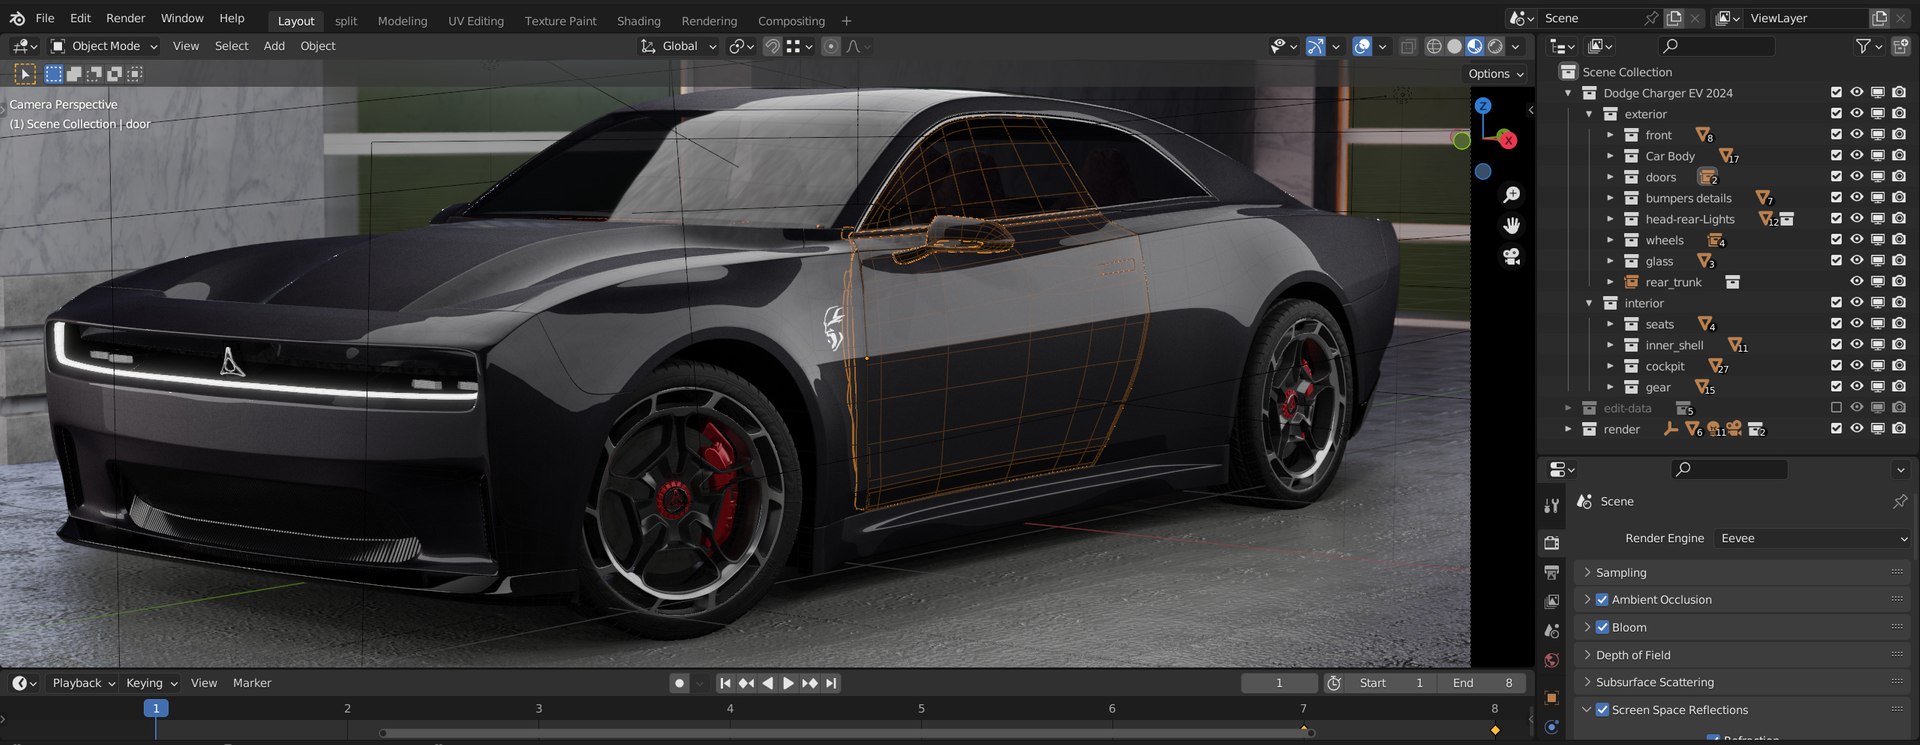Uncheck Screen Space Reflections

[x=1602, y=710]
